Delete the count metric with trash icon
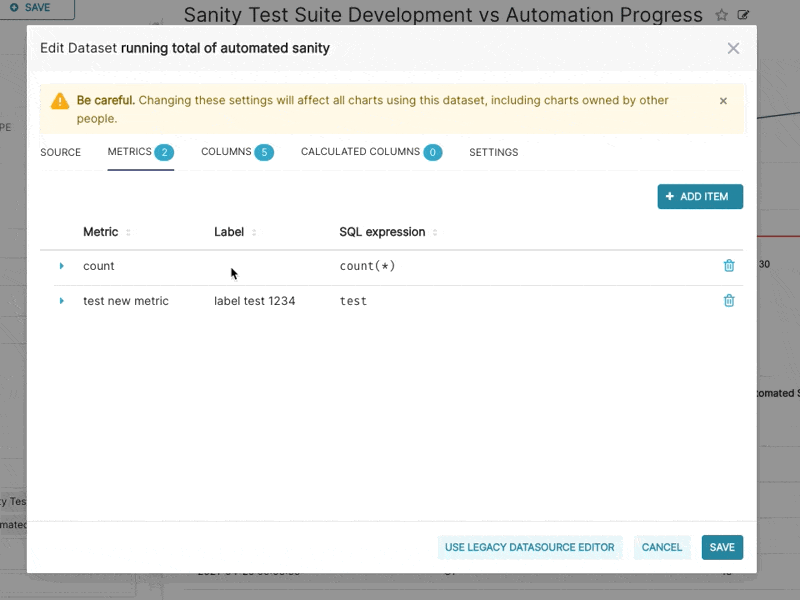The height and width of the screenshot is (600, 800). [729, 265]
